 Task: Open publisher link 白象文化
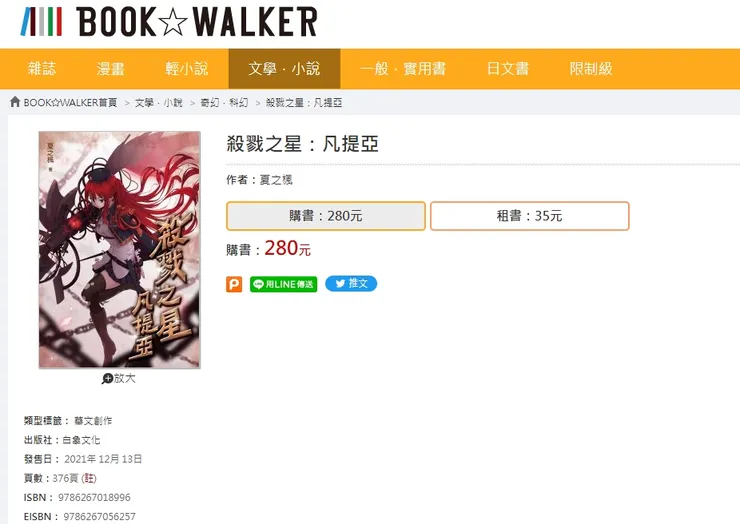81,440
